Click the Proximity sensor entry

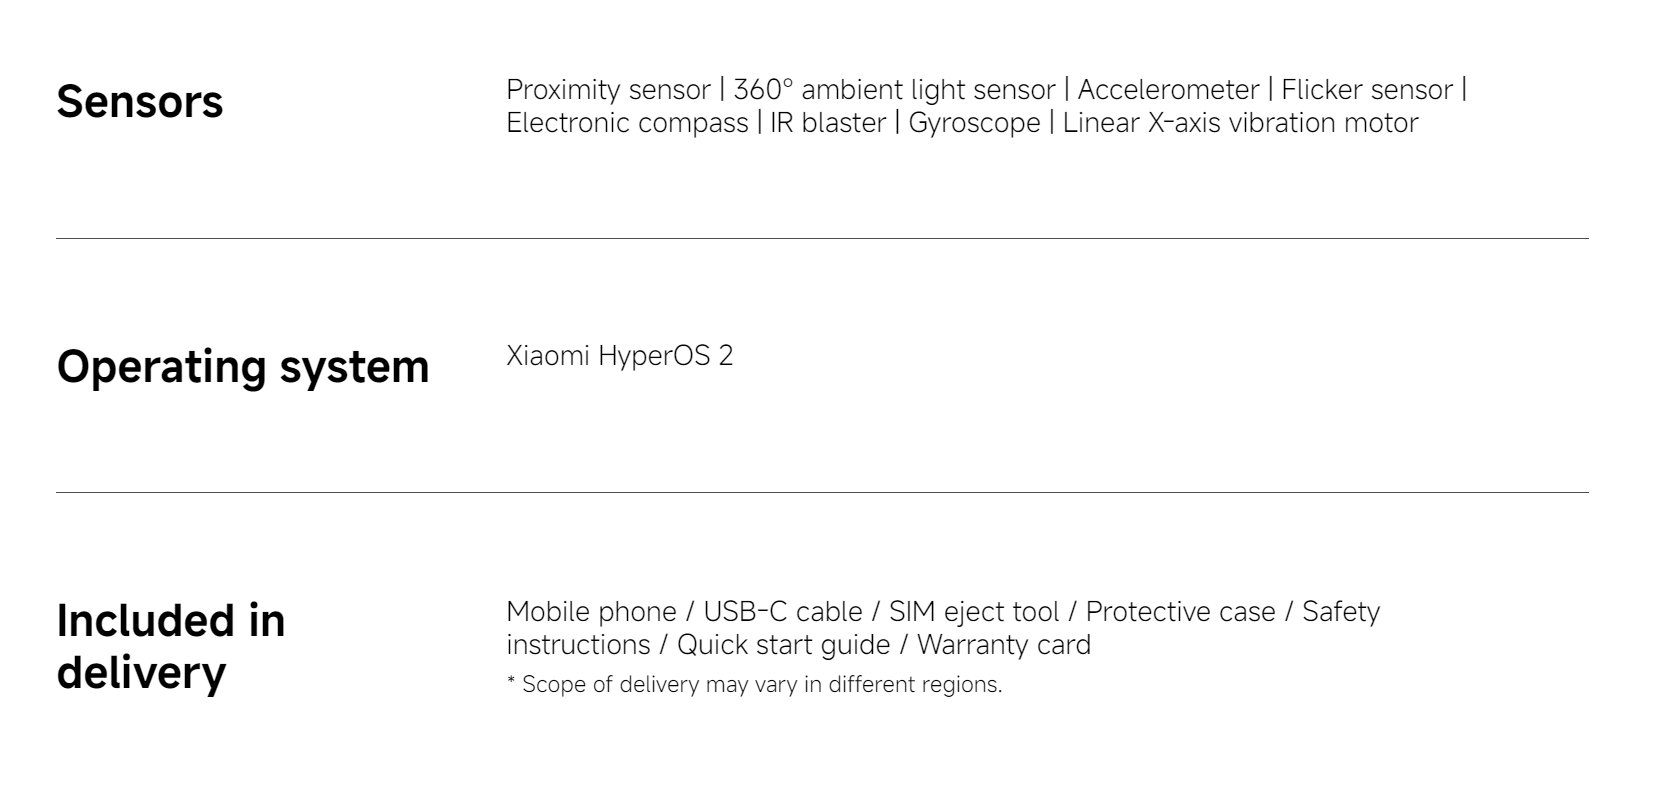tap(608, 90)
